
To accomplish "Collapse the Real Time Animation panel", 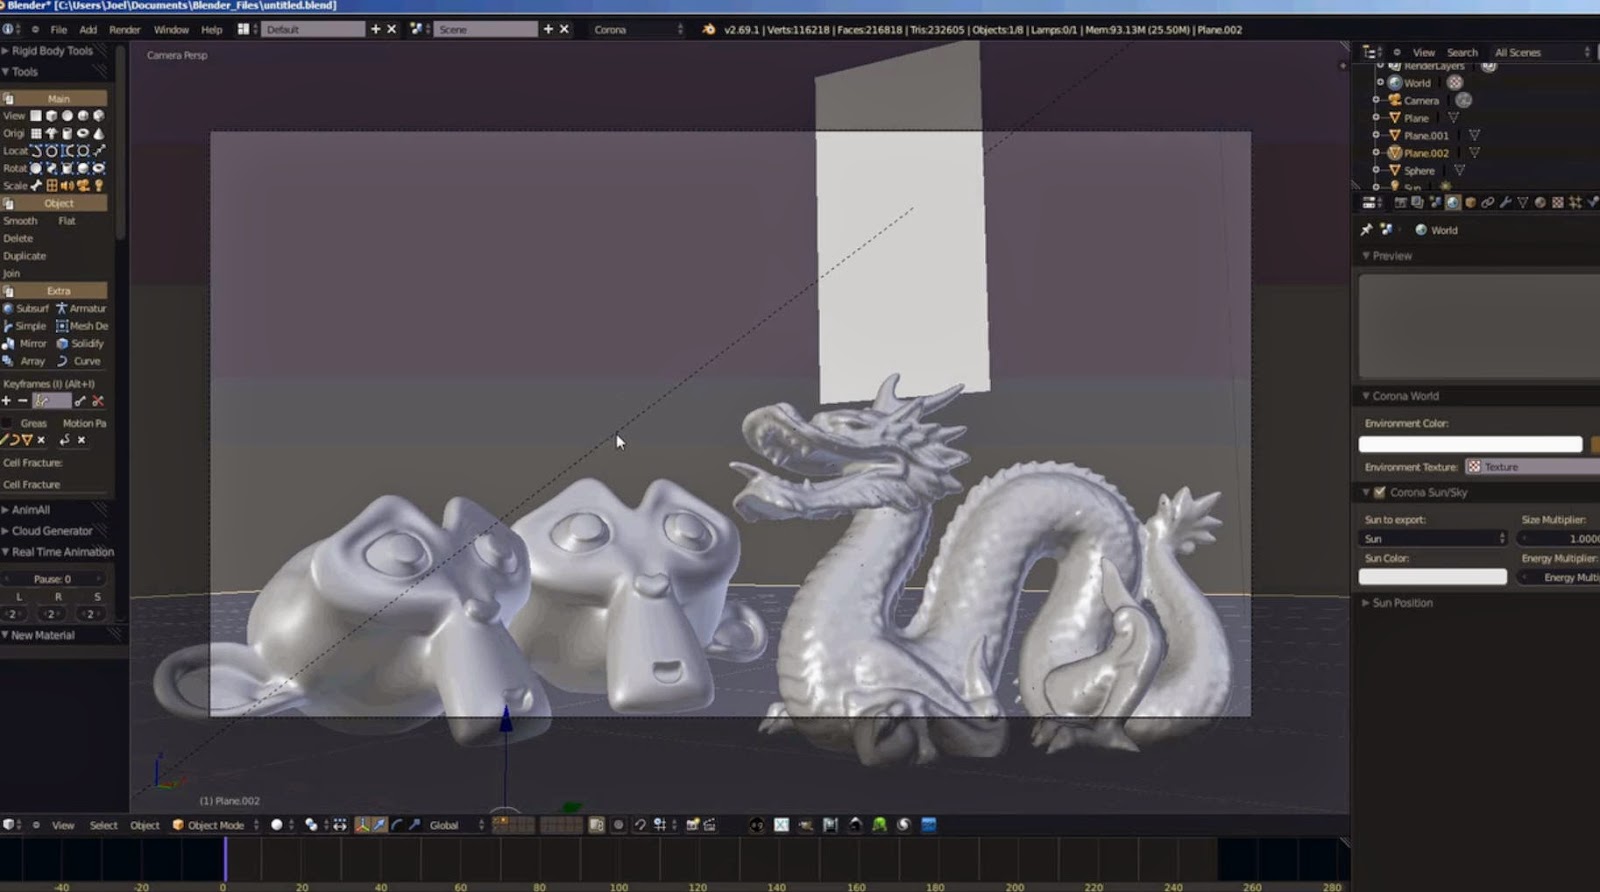I will [x=62, y=552].
